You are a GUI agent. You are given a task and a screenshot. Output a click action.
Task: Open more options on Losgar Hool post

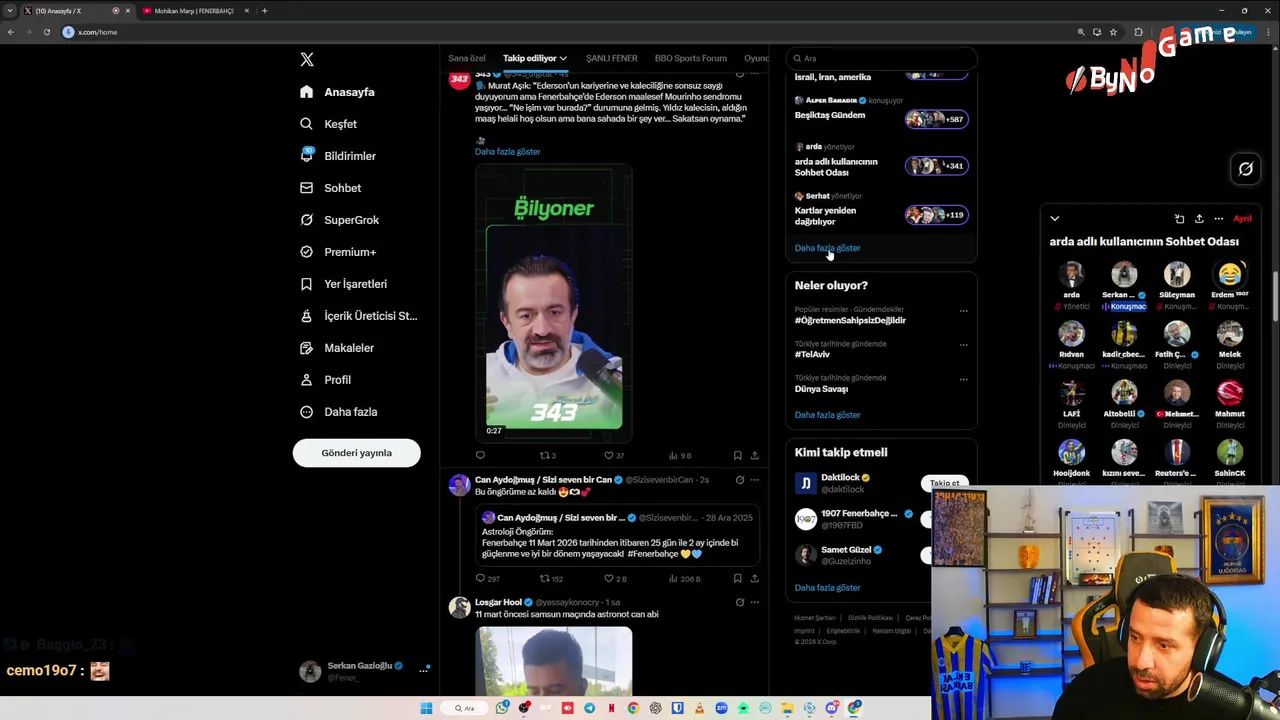(754, 602)
